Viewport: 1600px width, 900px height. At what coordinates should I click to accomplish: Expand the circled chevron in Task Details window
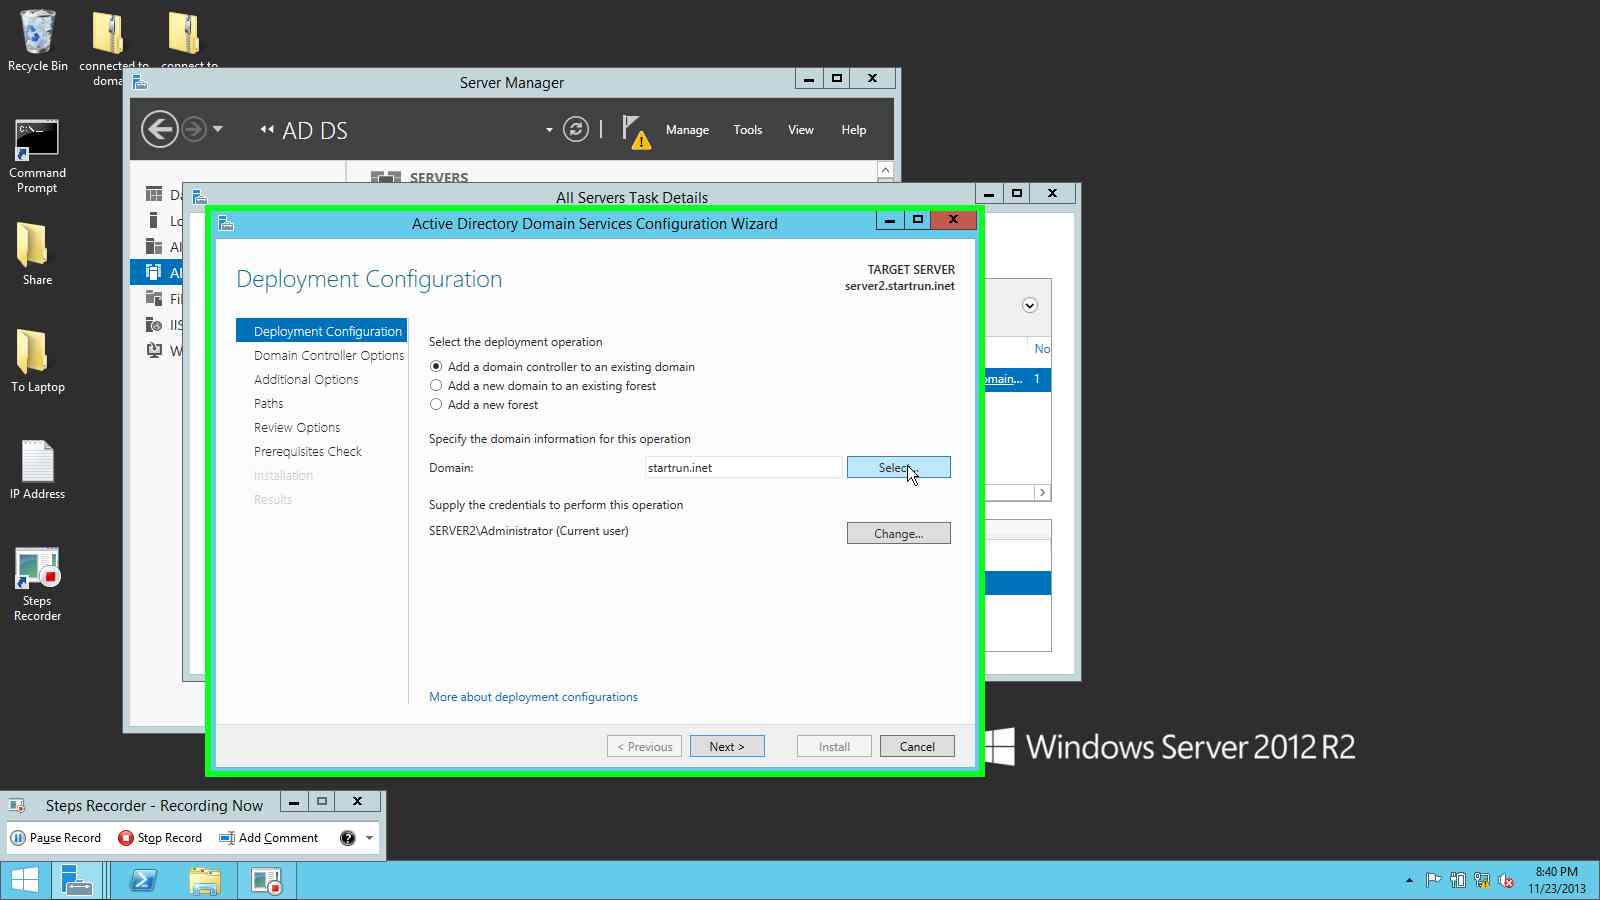(x=1030, y=305)
